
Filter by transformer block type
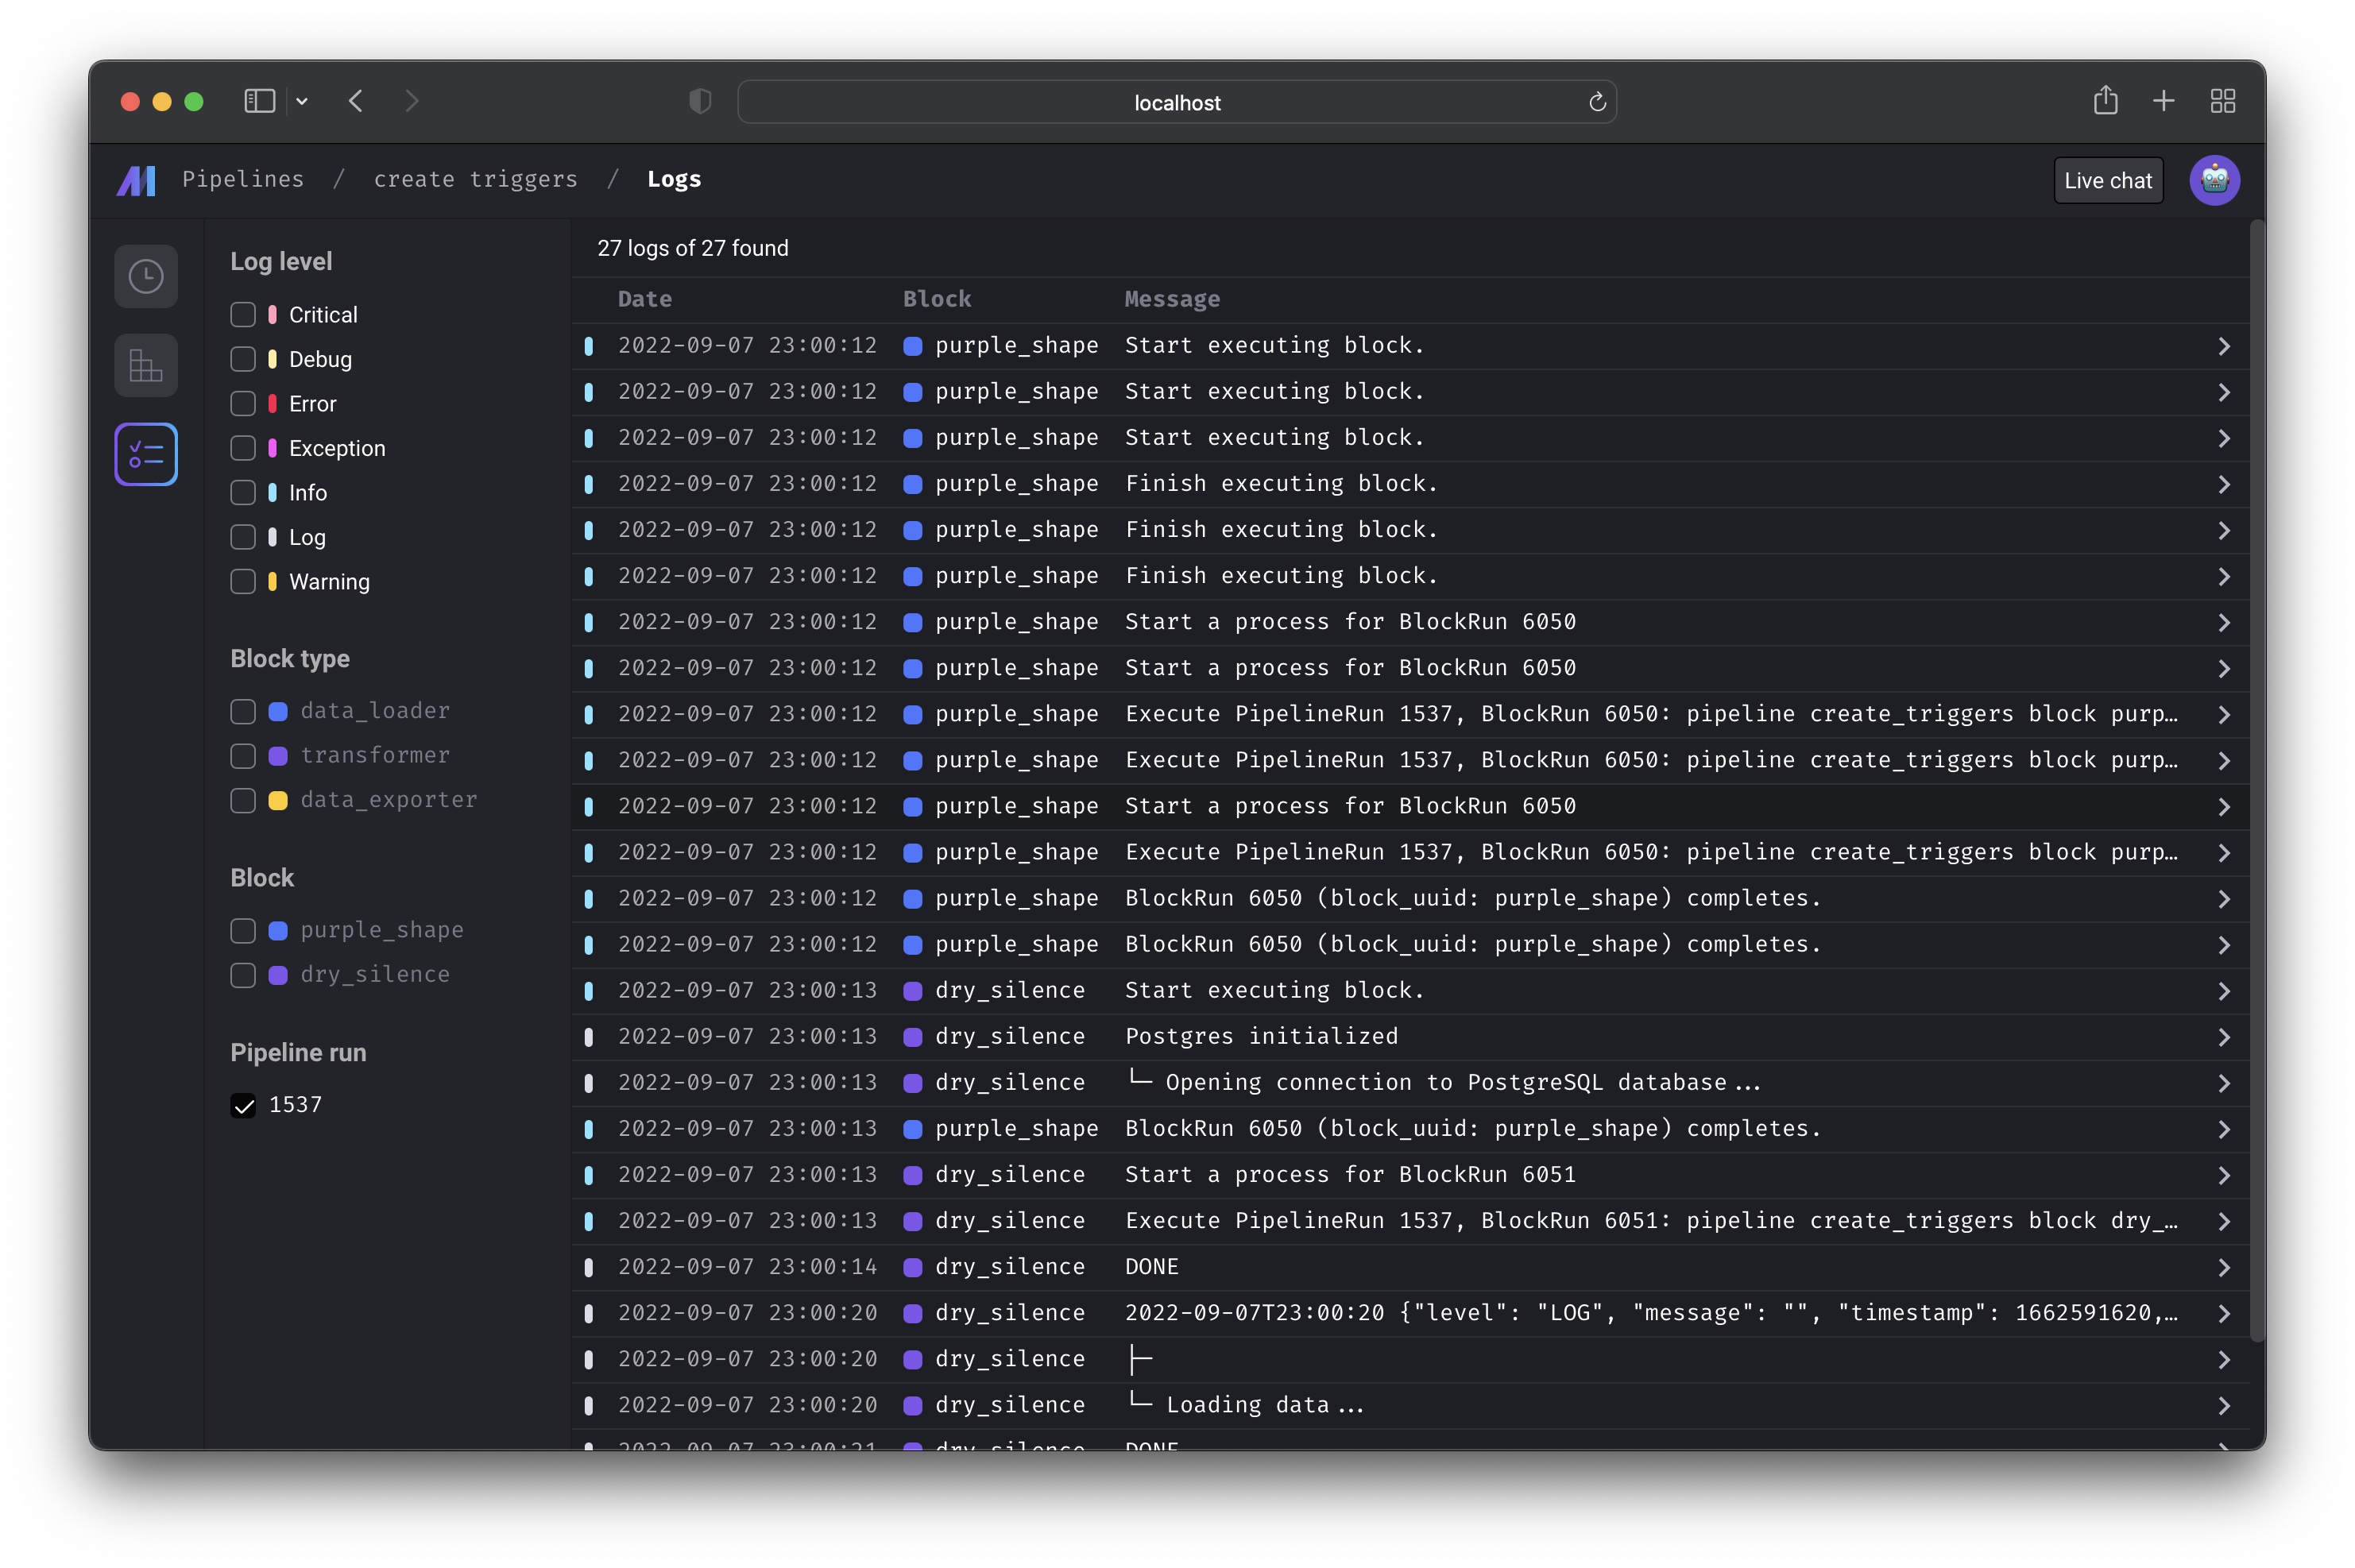pyautogui.click(x=243, y=756)
